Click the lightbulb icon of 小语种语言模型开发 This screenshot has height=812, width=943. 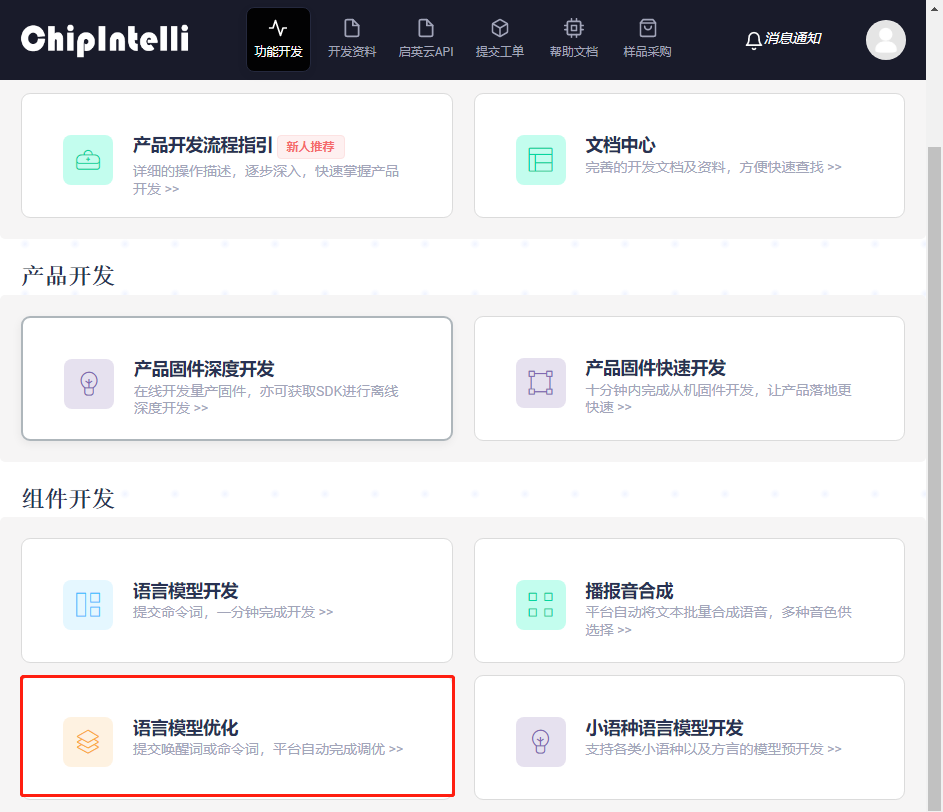tap(541, 742)
